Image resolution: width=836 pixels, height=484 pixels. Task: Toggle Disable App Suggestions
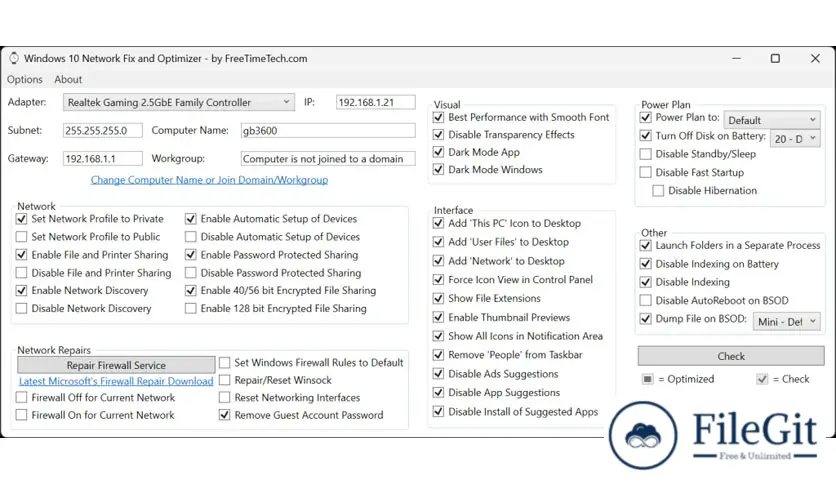click(438, 393)
